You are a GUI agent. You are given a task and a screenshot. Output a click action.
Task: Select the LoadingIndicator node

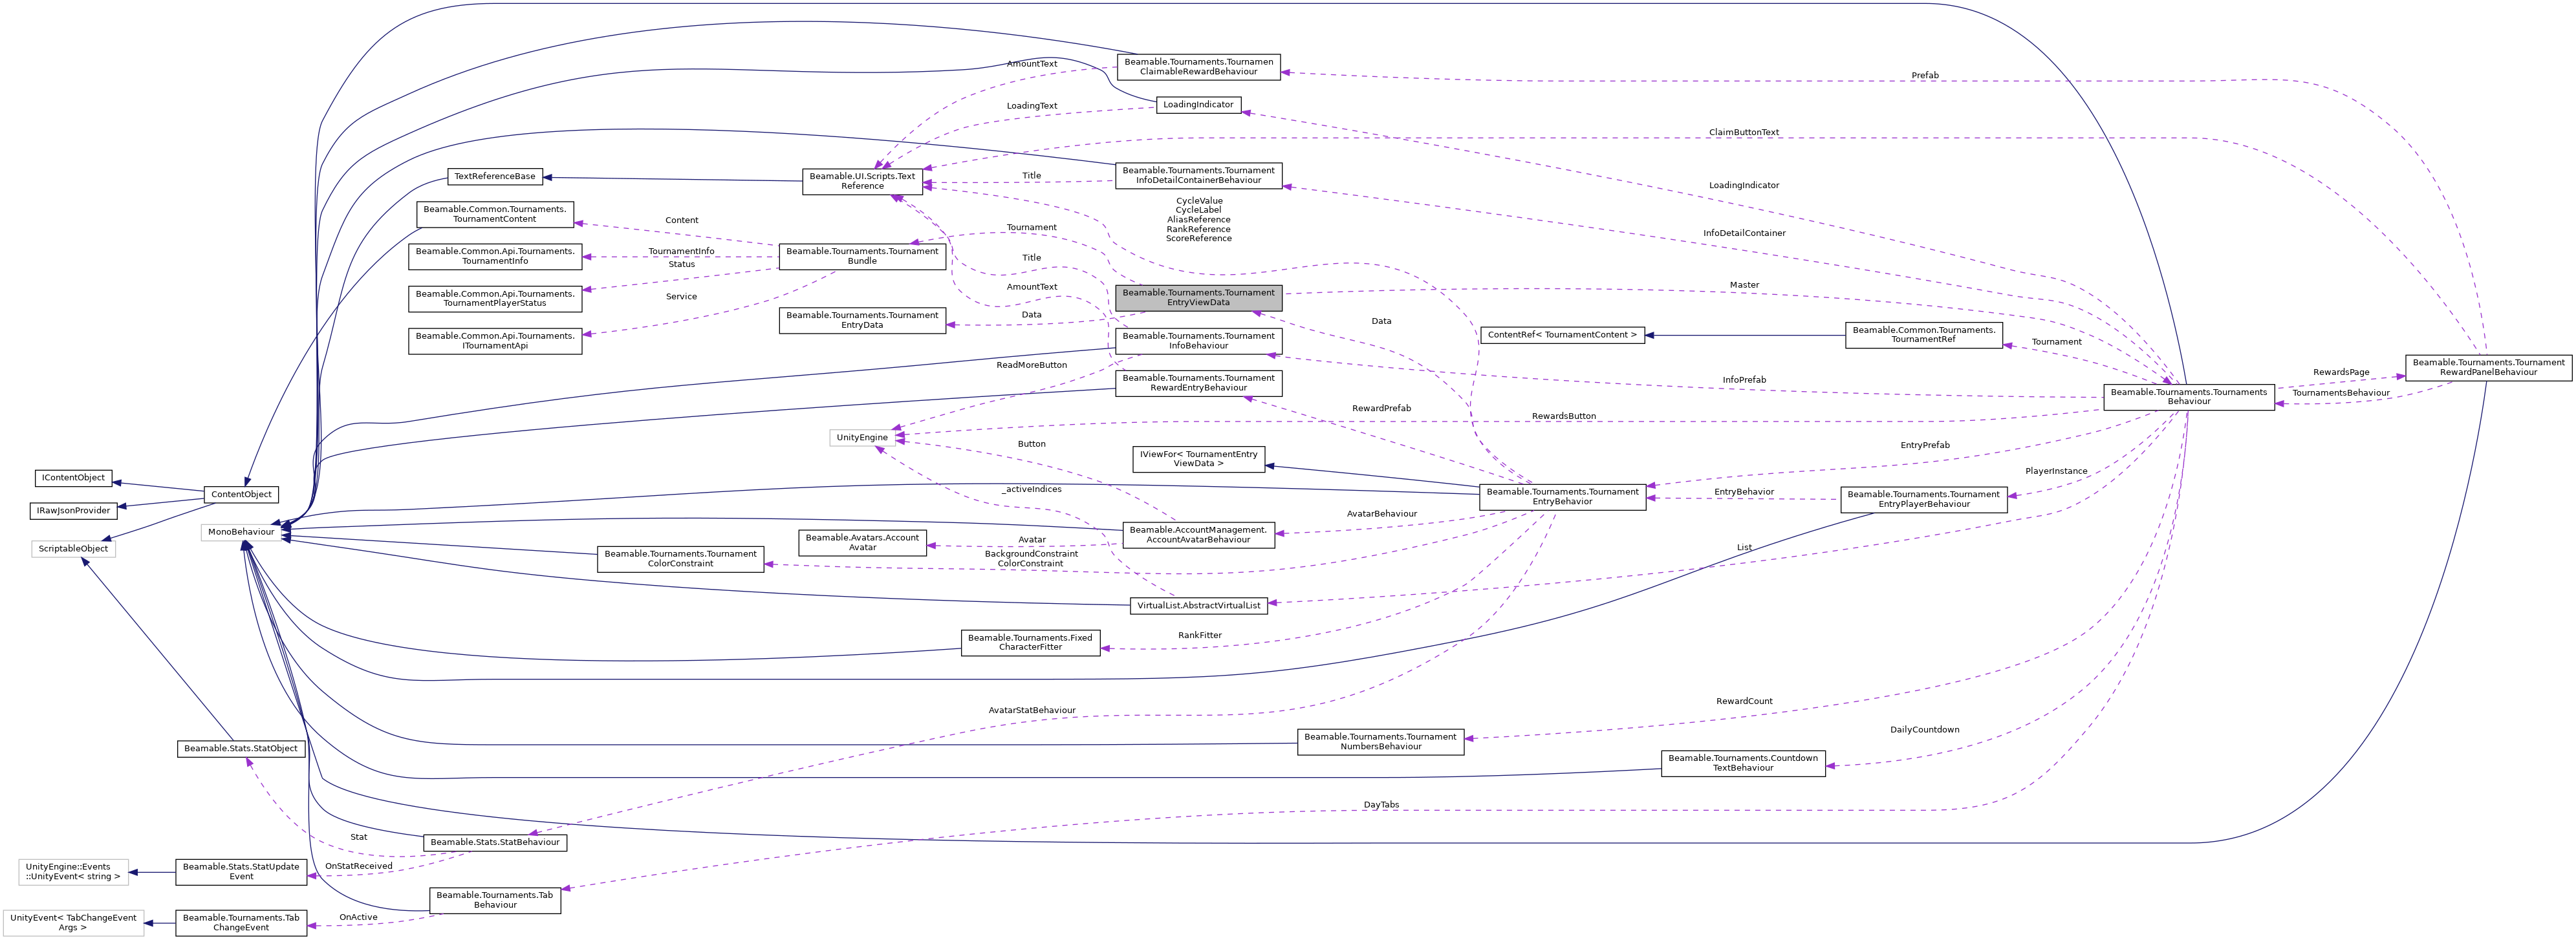(x=1198, y=104)
